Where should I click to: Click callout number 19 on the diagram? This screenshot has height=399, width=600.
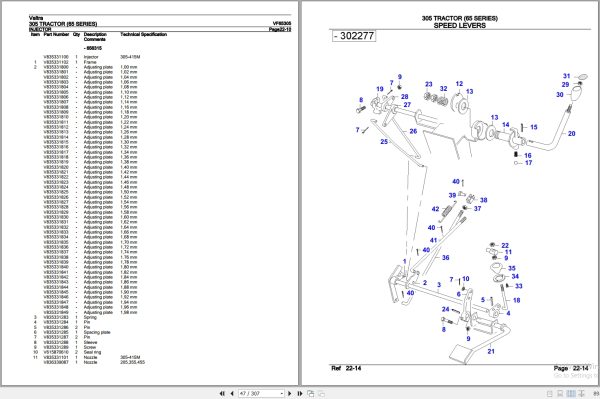[380, 89]
